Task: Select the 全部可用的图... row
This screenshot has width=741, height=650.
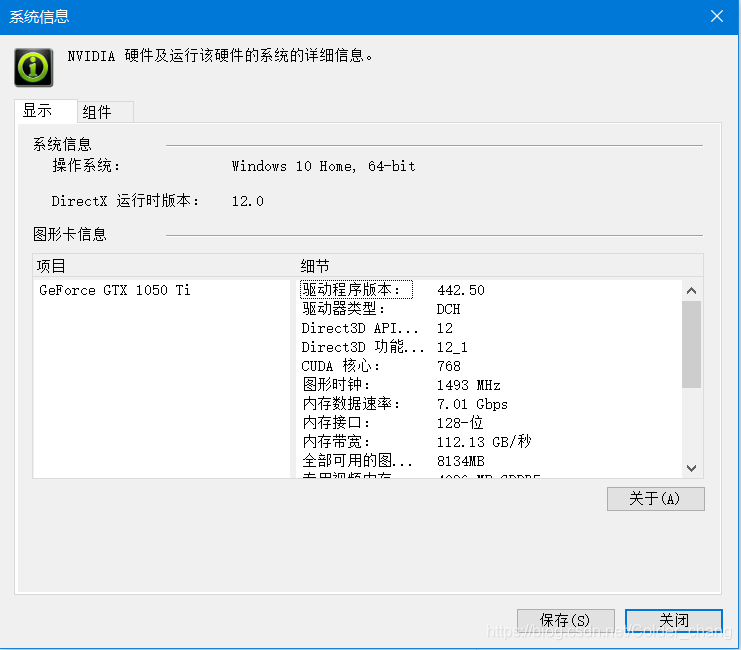Action: [489, 460]
